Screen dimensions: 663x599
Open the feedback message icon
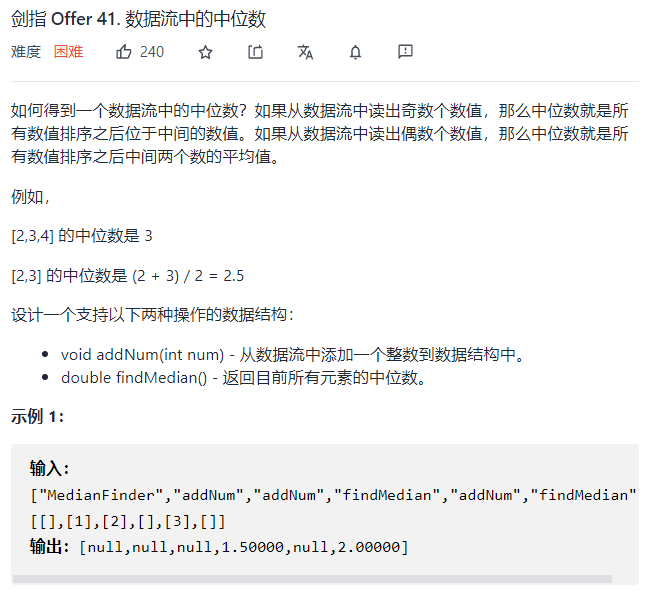pos(405,52)
